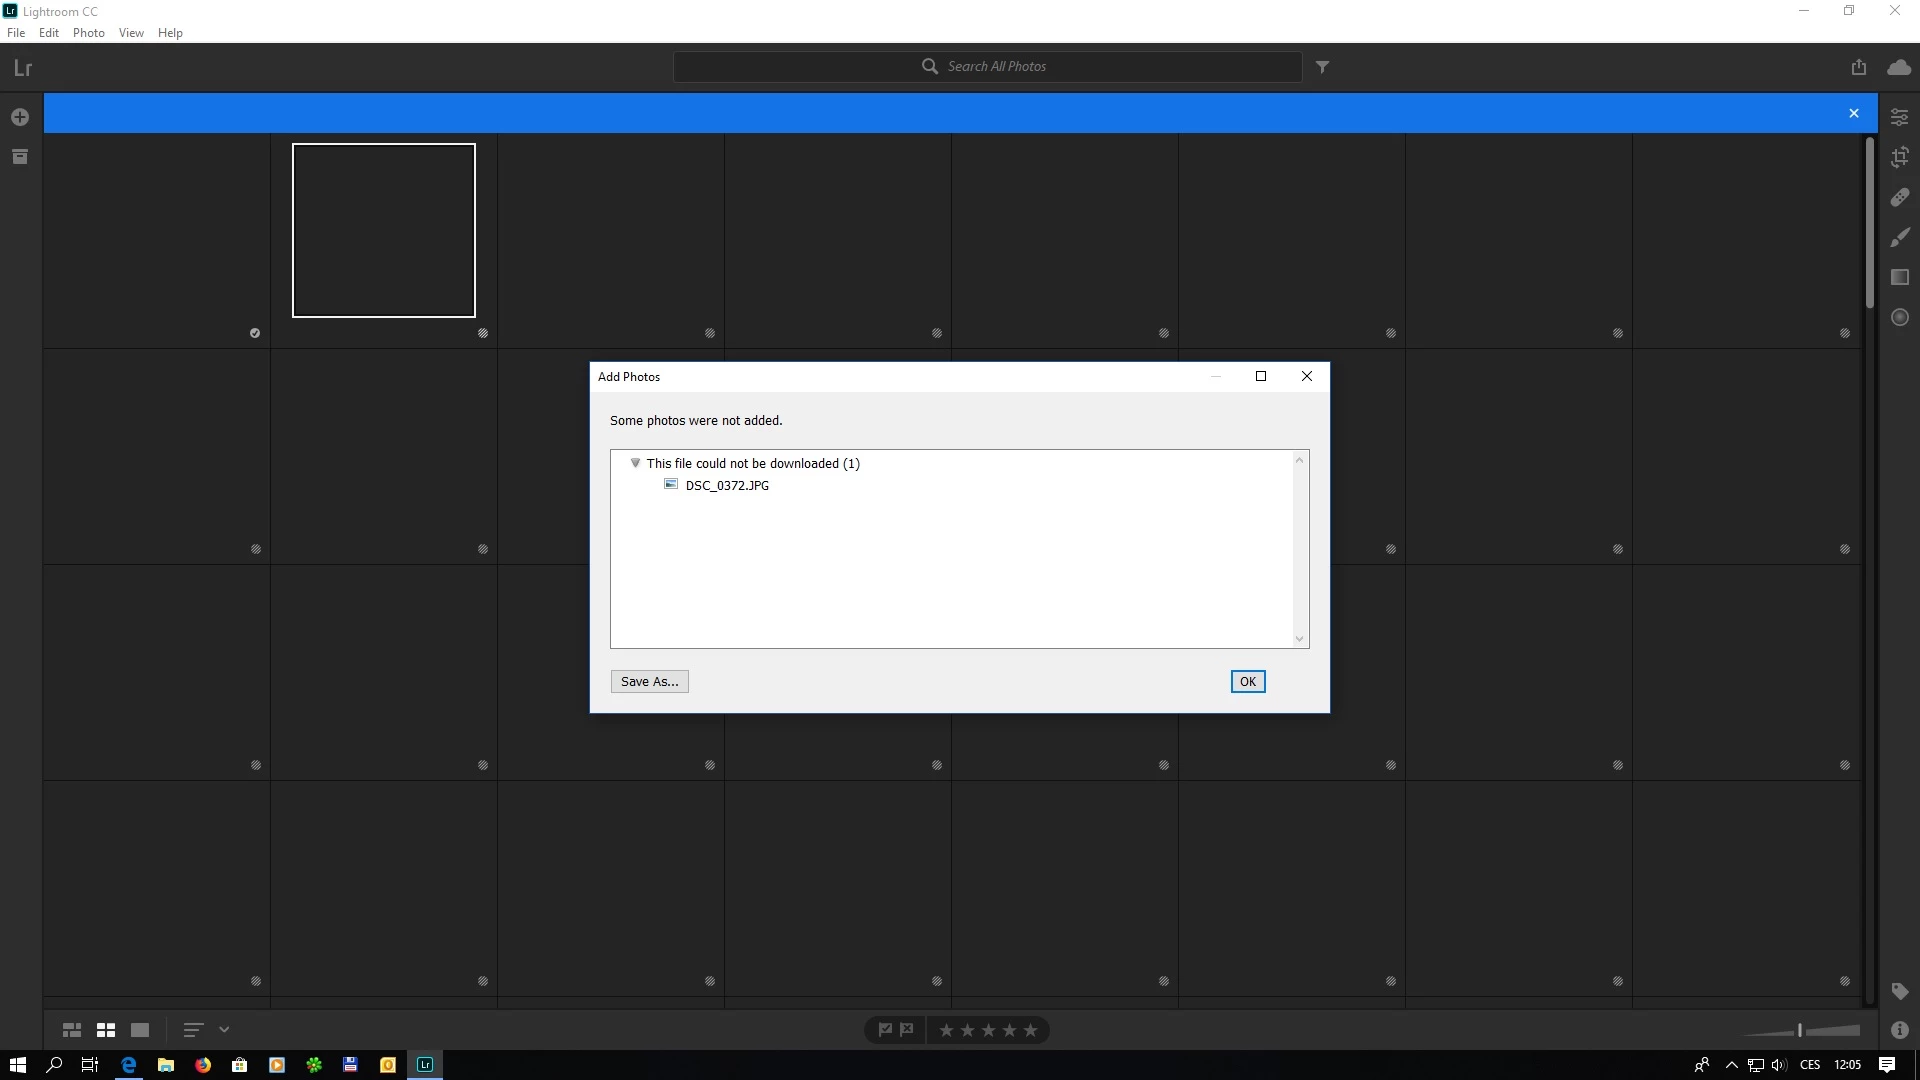Open the Keywords tag panel

pyautogui.click(x=1899, y=991)
